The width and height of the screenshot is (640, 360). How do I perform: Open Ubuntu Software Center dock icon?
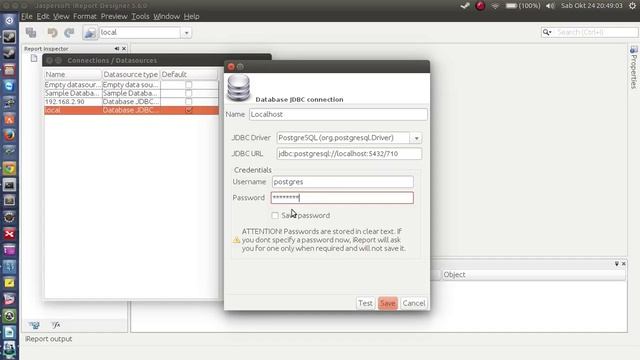9,119
